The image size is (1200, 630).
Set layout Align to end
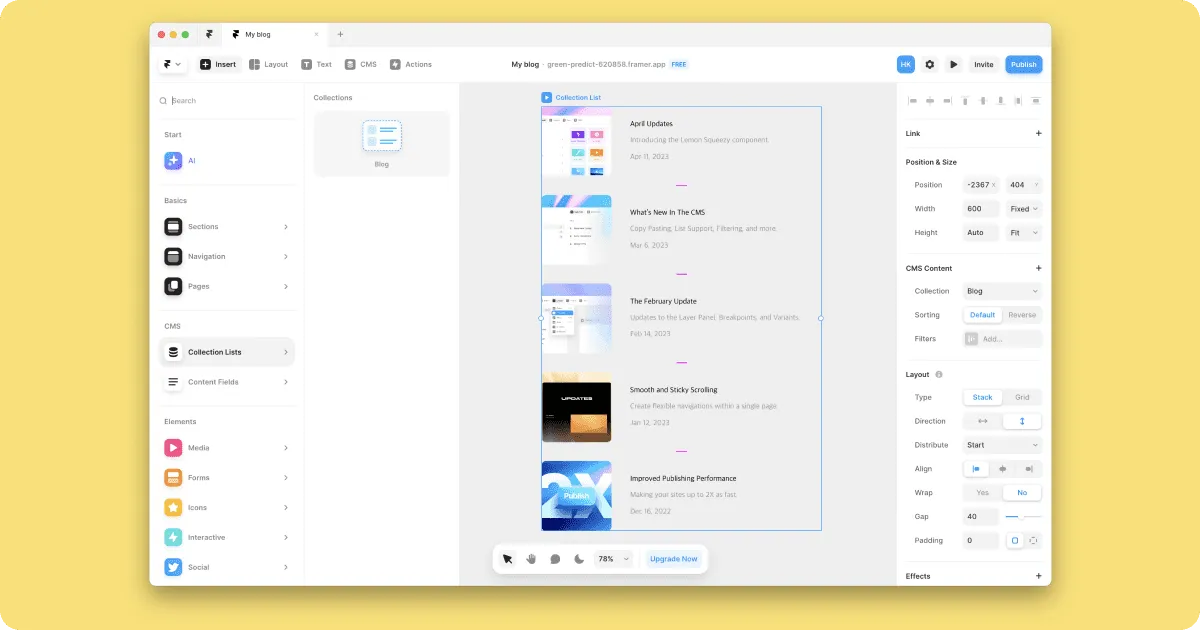(1029, 469)
